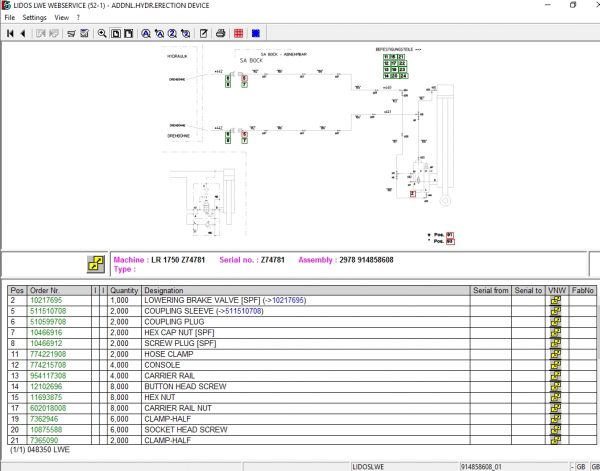
Task: Click the 914858608_01 status bar entry
Action: pyautogui.click(x=481, y=467)
